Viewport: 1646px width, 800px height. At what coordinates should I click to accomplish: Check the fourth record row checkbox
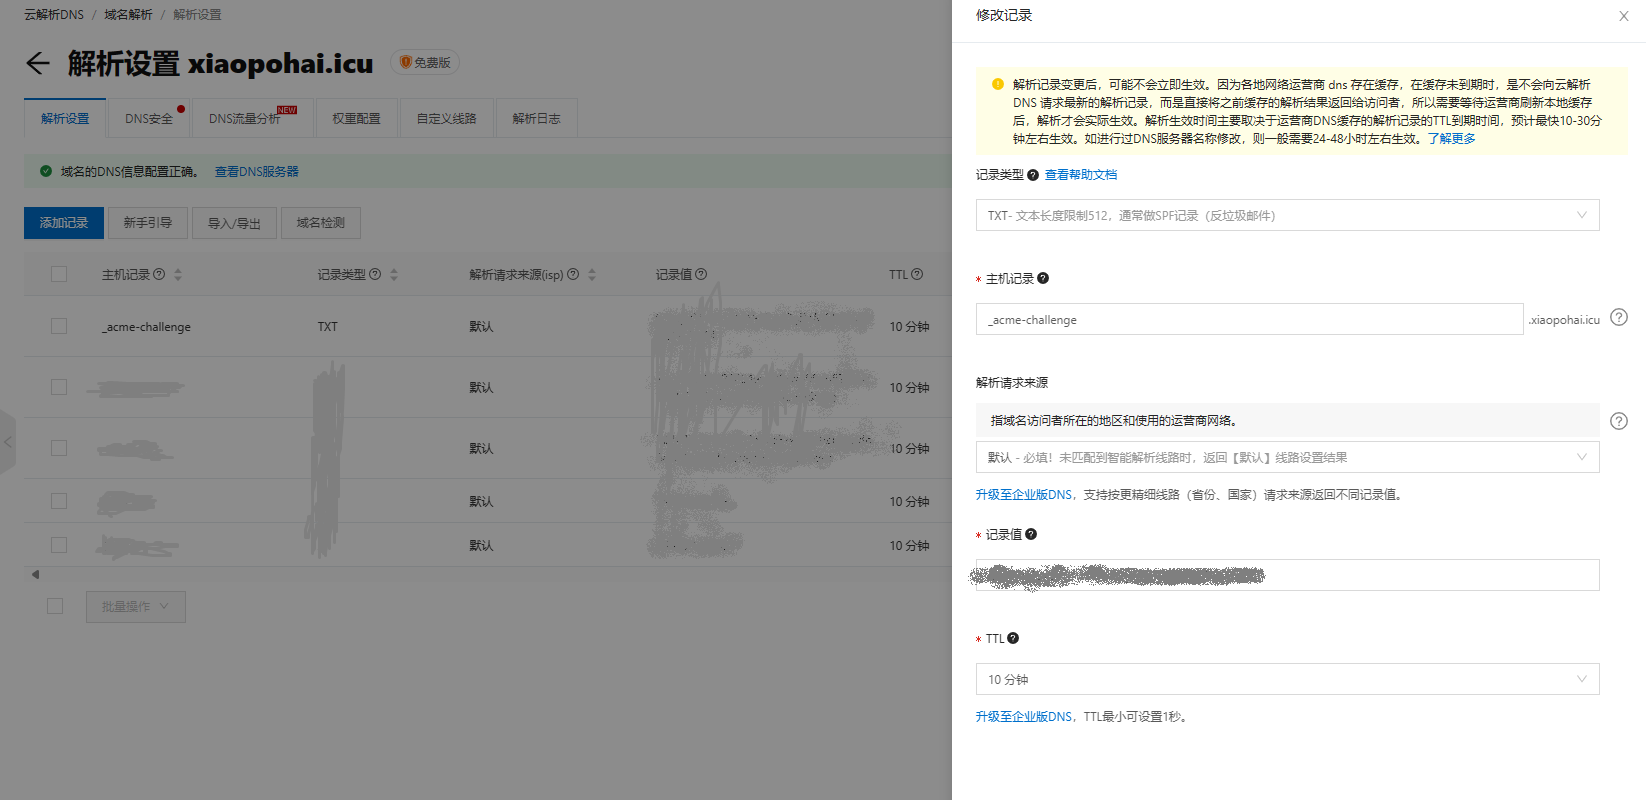tap(59, 501)
